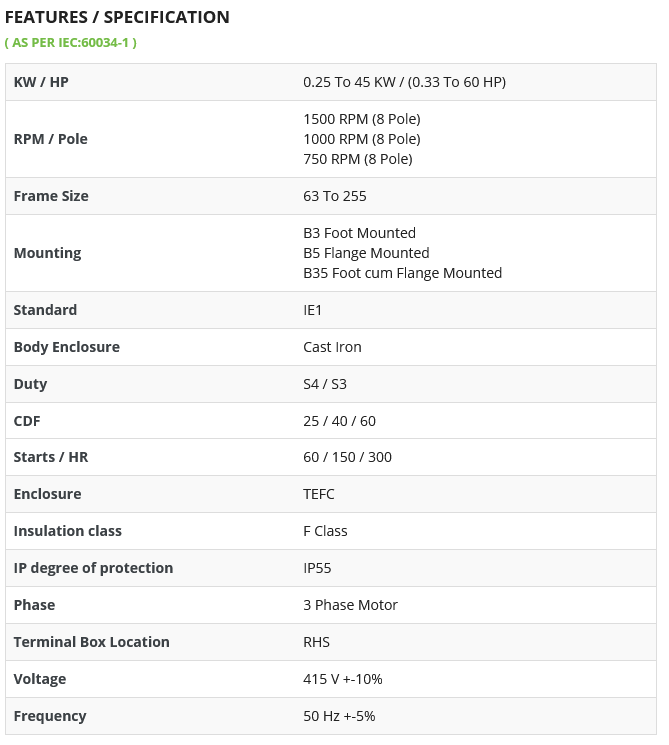The width and height of the screenshot is (669, 745).
Task: Select the Cast Iron body enclosure value
Action: (333, 347)
